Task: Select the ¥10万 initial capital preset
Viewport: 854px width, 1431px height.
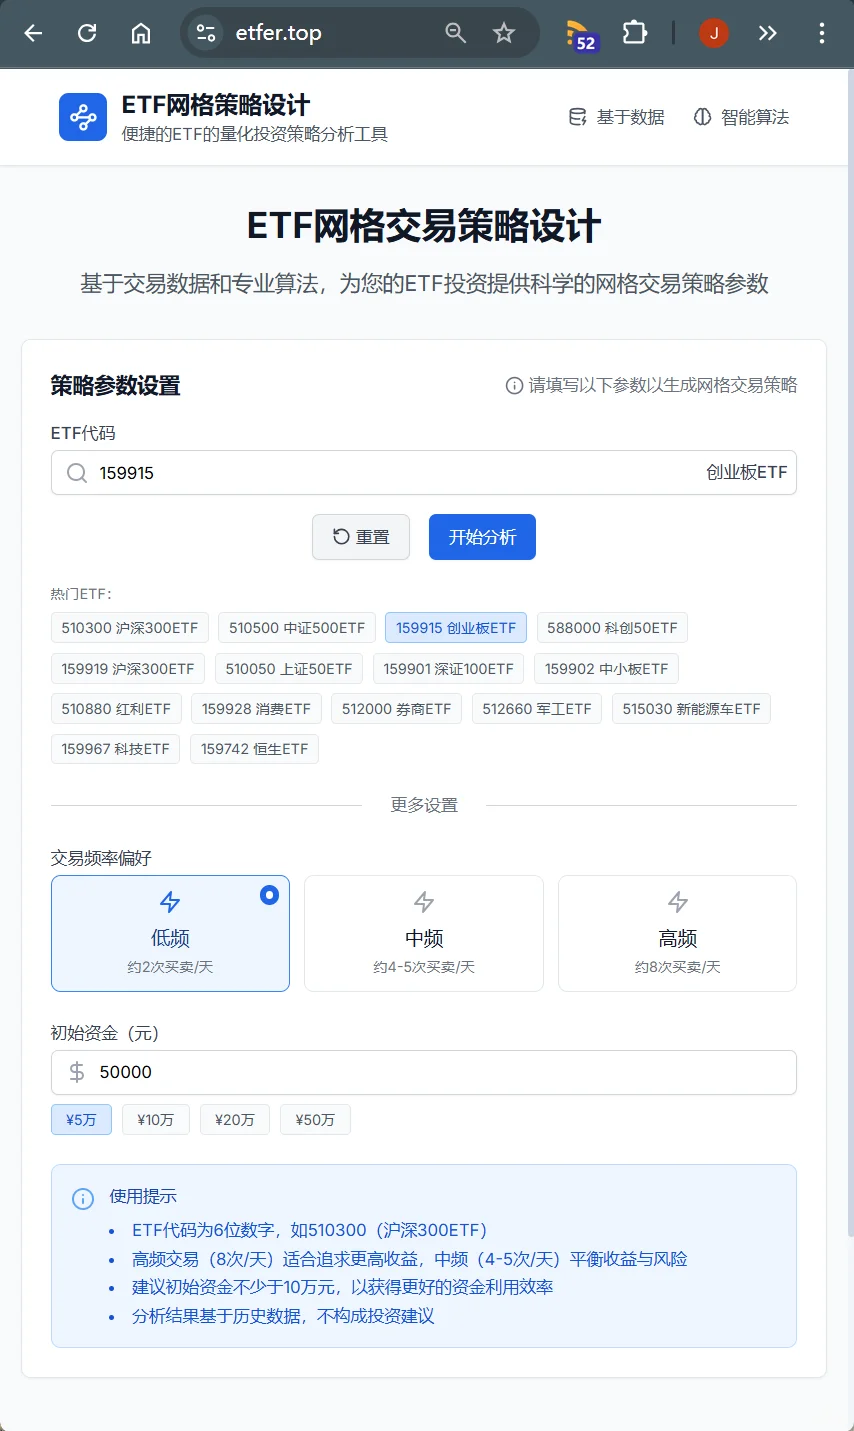Action: click(x=155, y=1119)
